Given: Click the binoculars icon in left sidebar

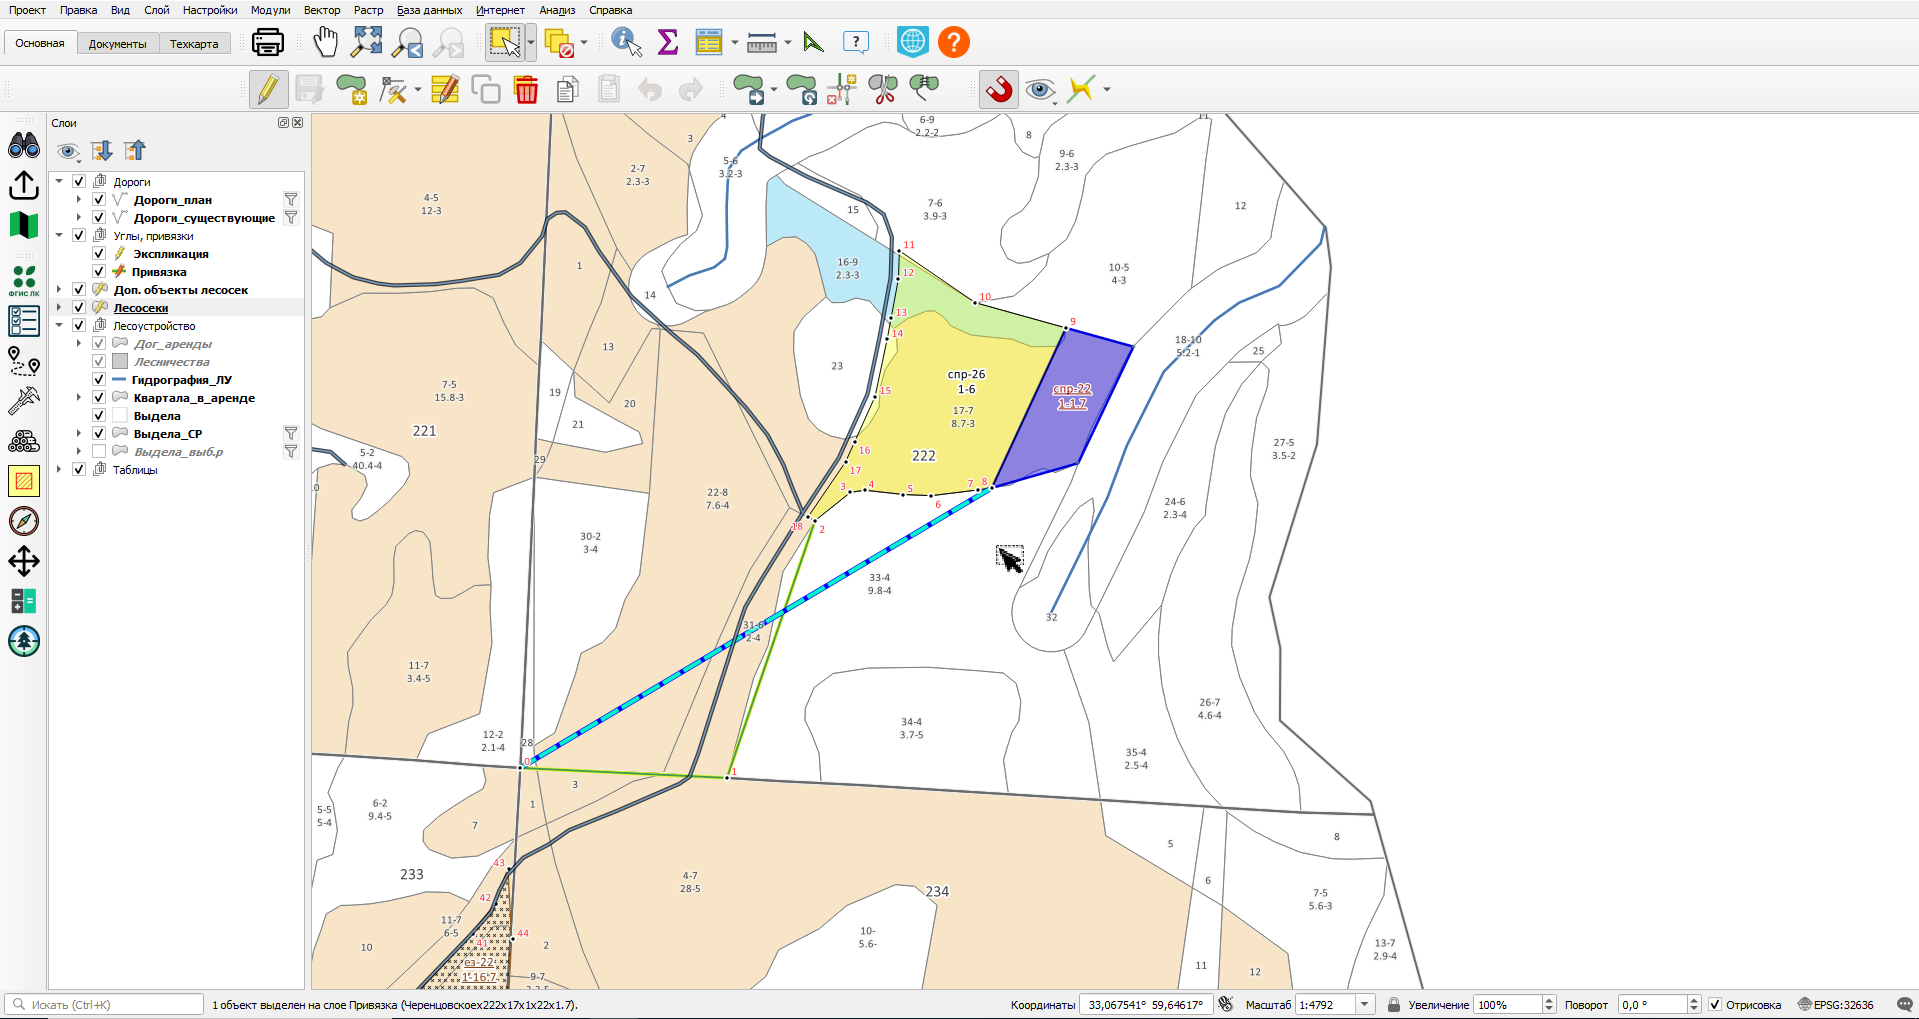Looking at the screenshot, I should [24, 146].
